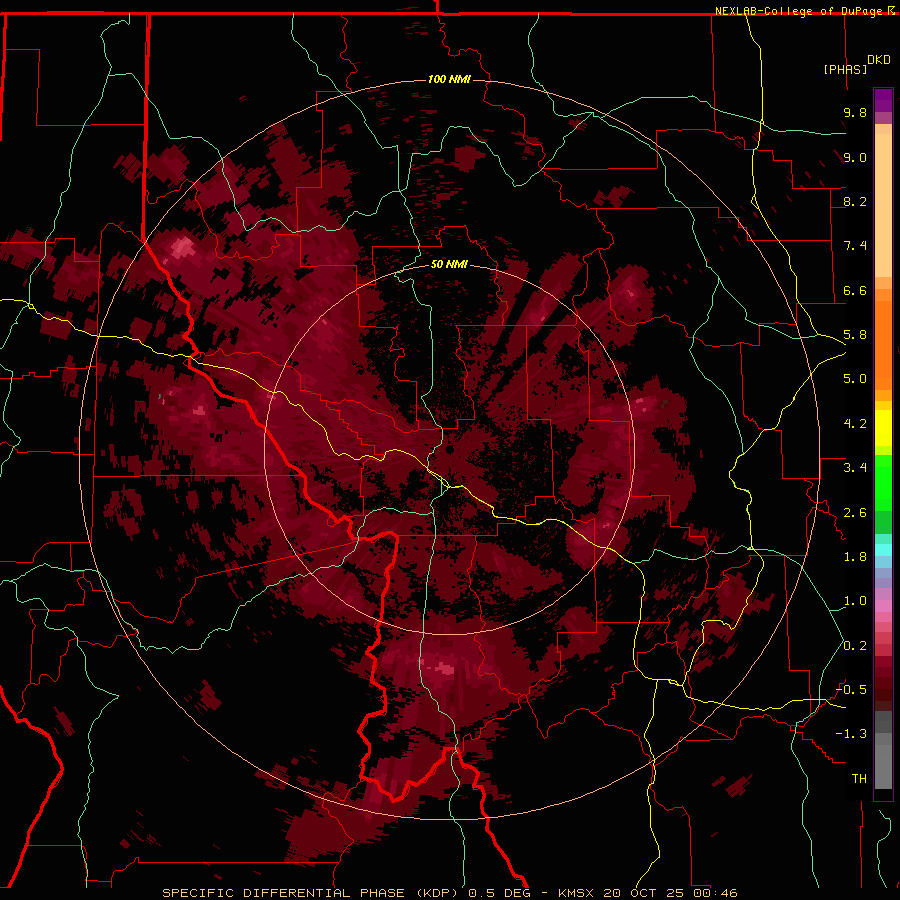Click the 9.8 scale value
Screen dimensions: 900x900
tap(855, 112)
